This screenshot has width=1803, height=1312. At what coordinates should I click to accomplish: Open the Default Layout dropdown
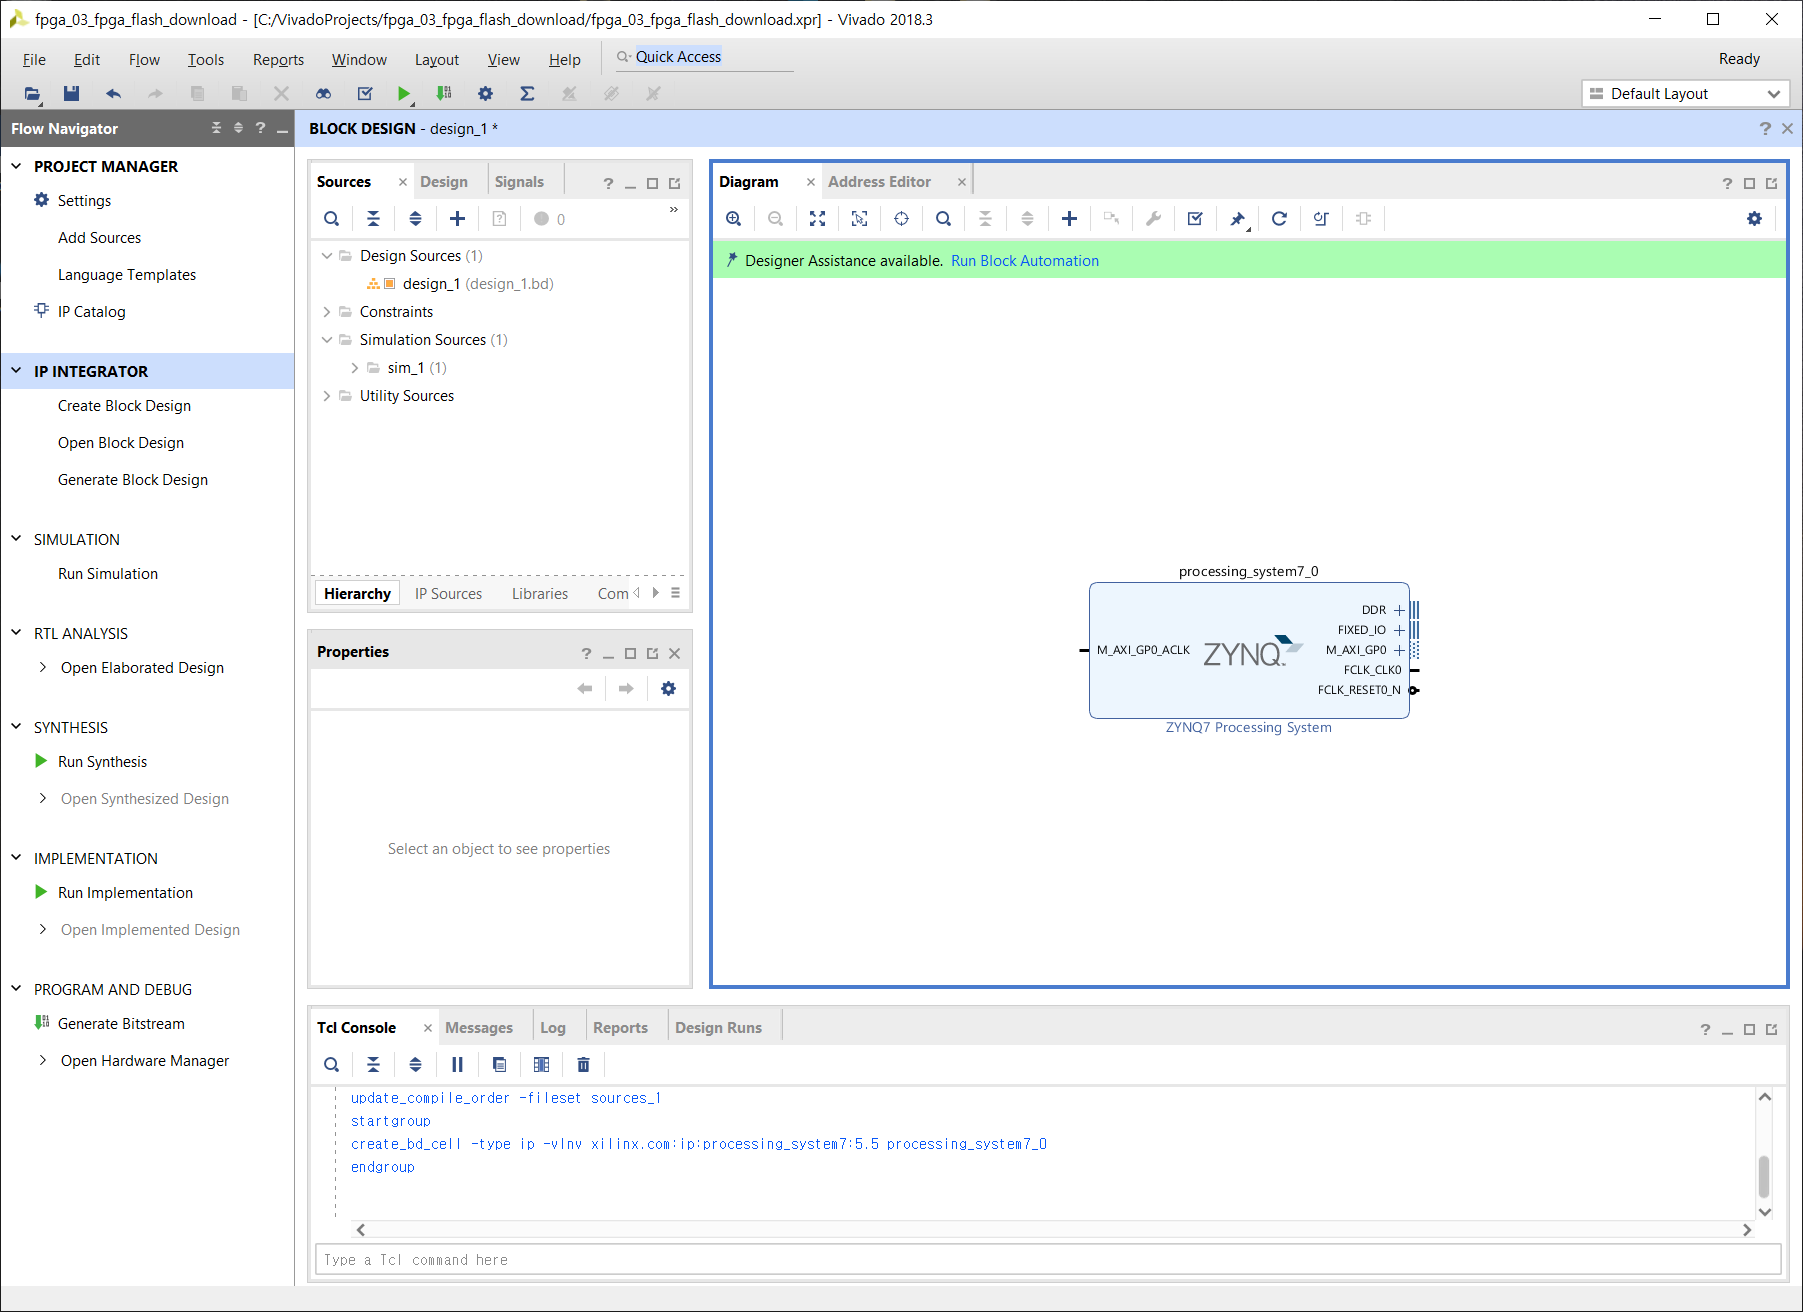tap(1686, 94)
